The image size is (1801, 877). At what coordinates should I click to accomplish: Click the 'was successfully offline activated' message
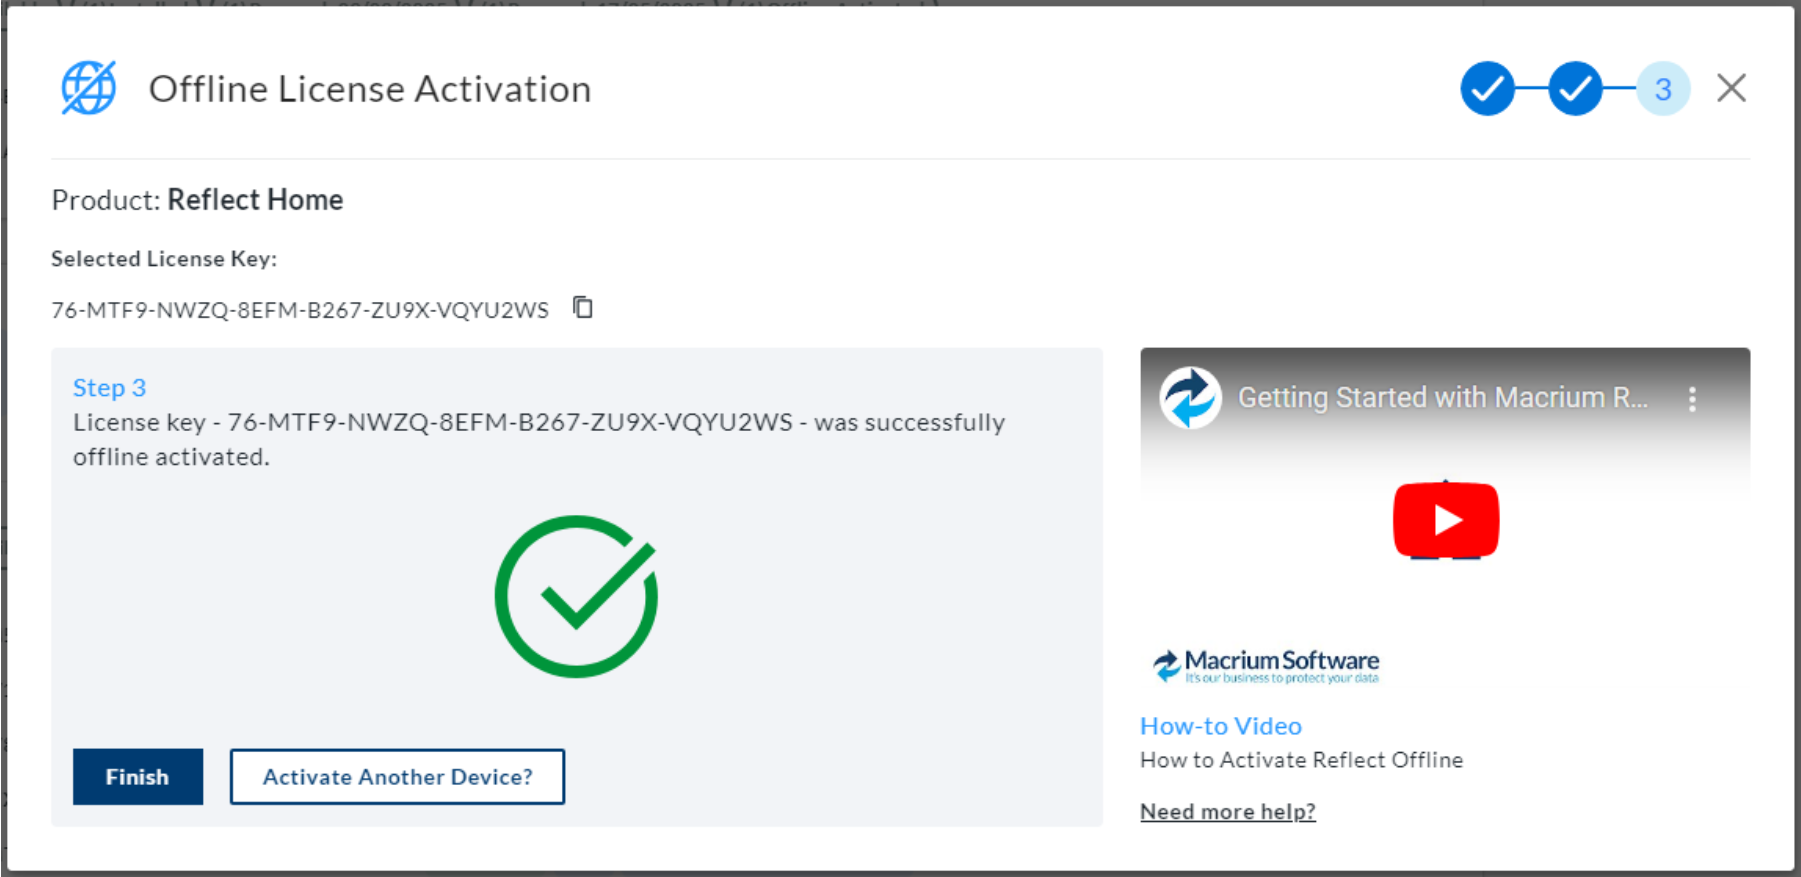pos(539,440)
